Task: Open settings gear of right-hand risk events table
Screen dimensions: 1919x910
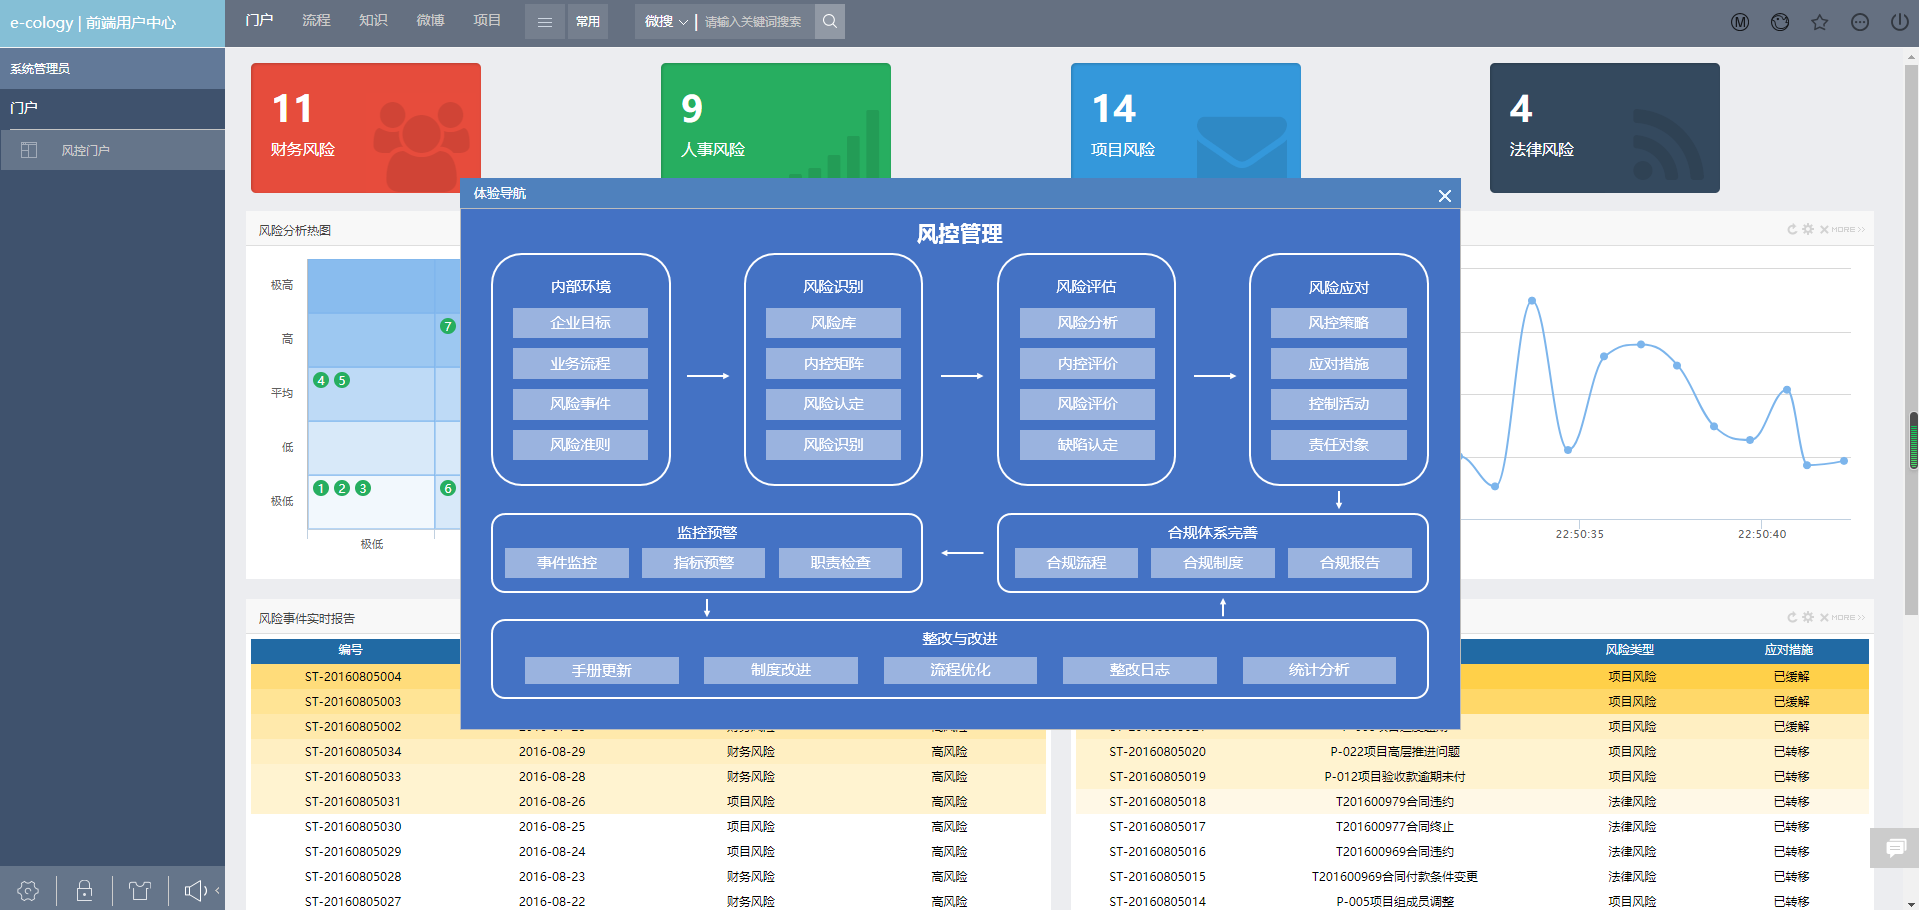Action: (1808, 617)
